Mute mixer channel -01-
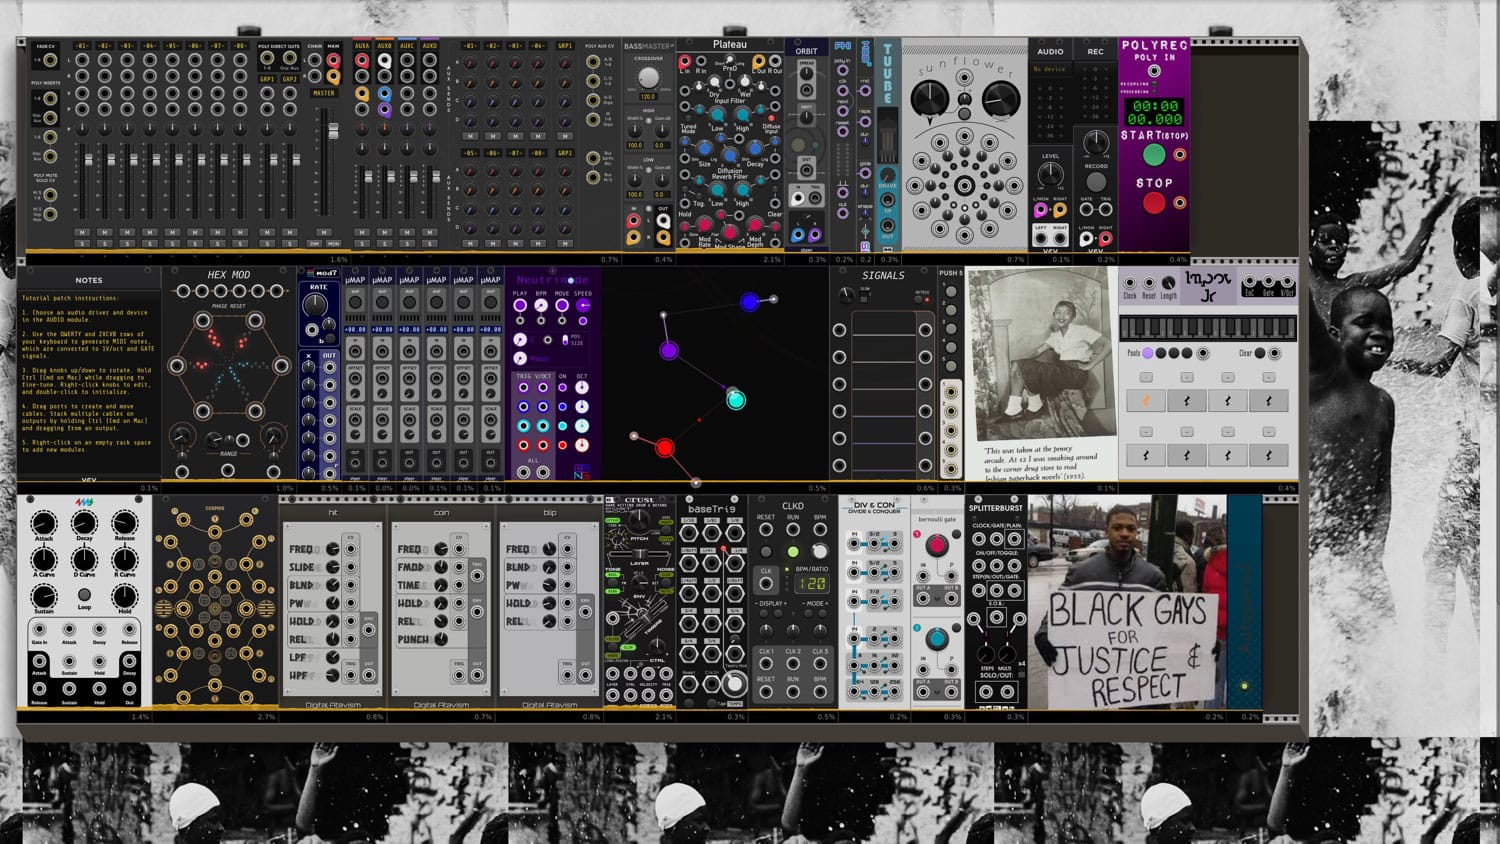The image size is (1500, 844). (x=81, y=232)
